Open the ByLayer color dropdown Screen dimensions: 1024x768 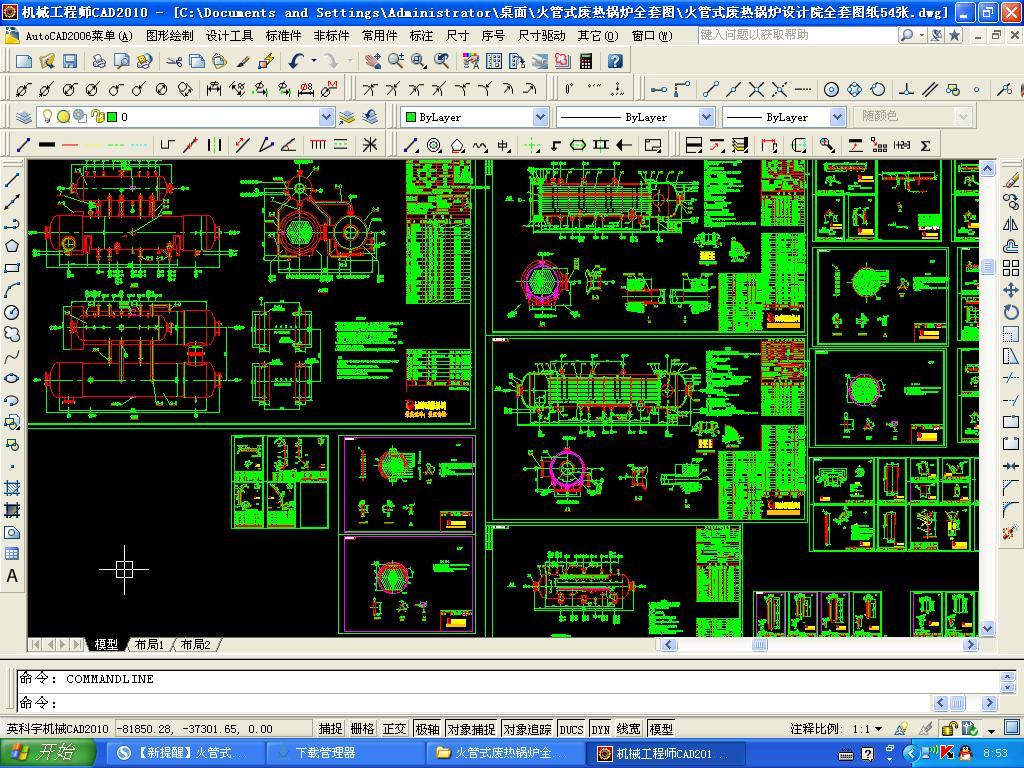point(540,117)
